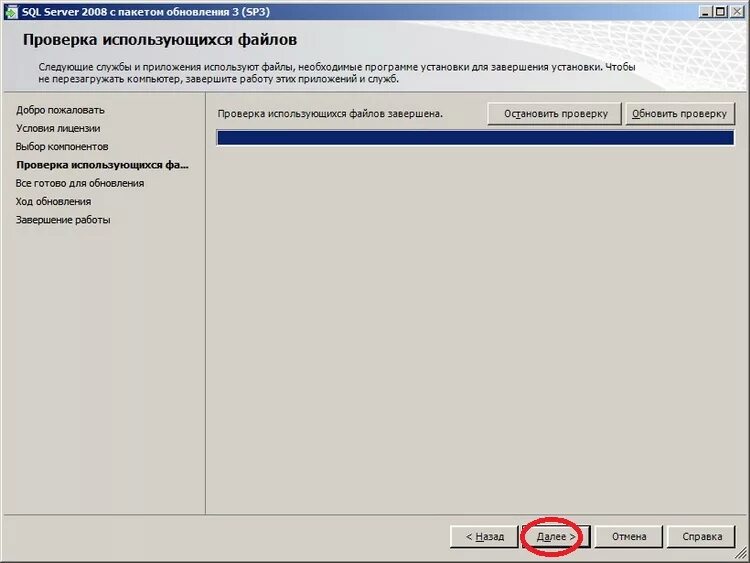Select the Проверка использующихся фа... step
The height and width of the screenshot is (563, 750).
tap(102, 165)
